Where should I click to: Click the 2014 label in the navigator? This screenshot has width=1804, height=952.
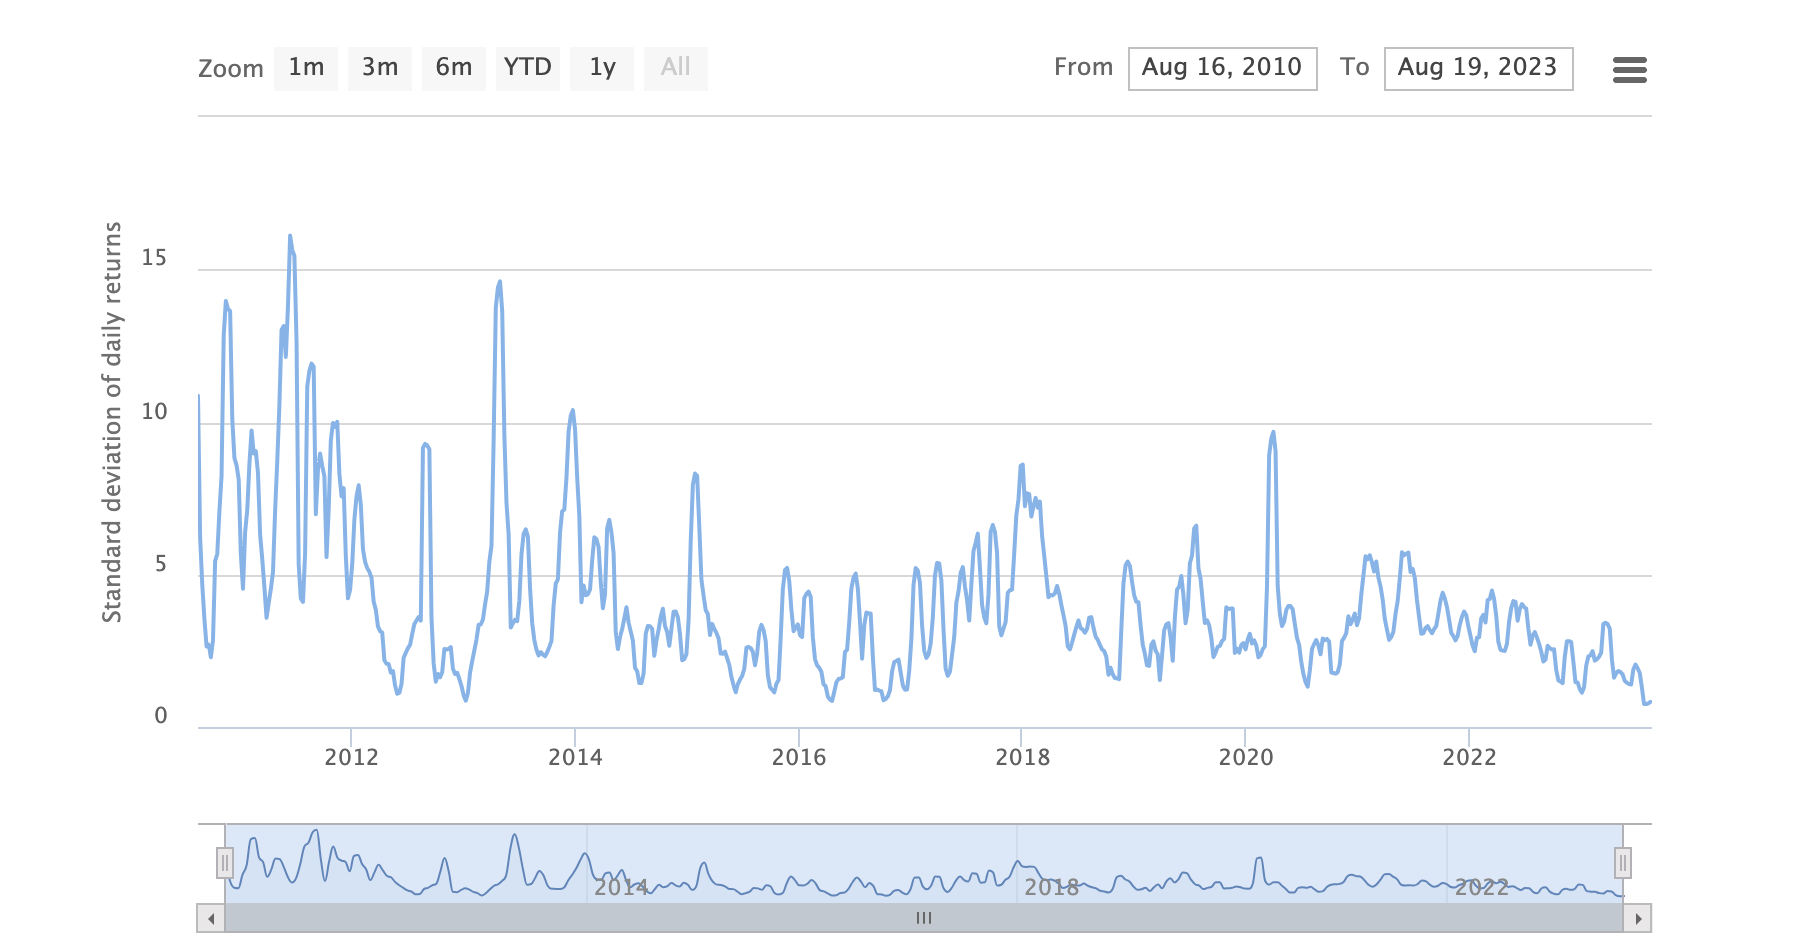tap(621, 887)
